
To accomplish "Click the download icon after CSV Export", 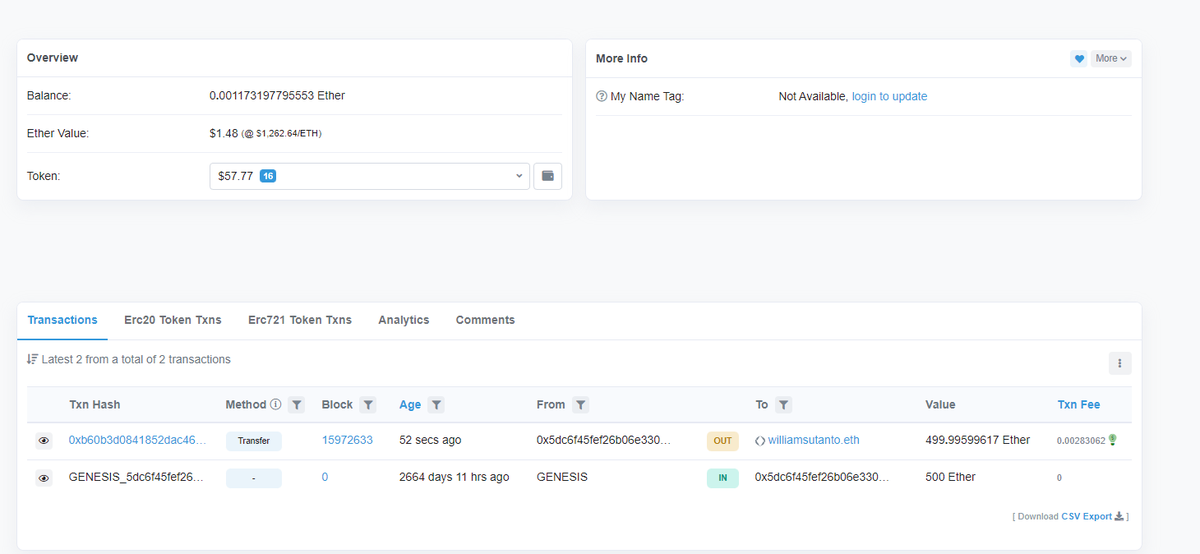I will 1119,516.
